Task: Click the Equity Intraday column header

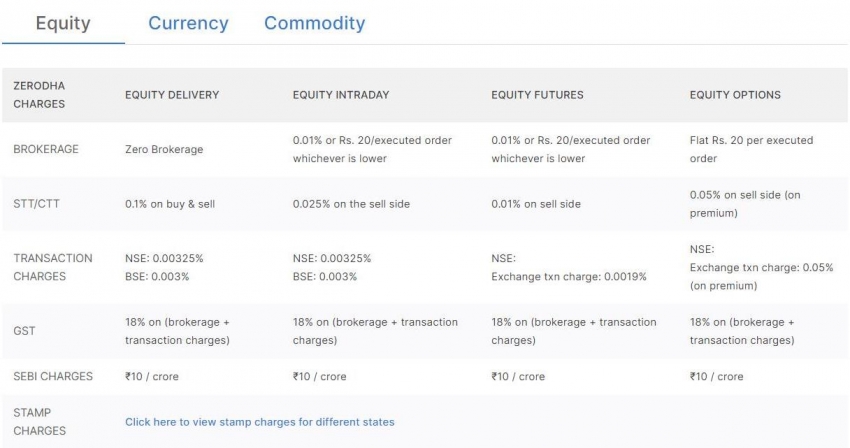Action: [341, 95]
